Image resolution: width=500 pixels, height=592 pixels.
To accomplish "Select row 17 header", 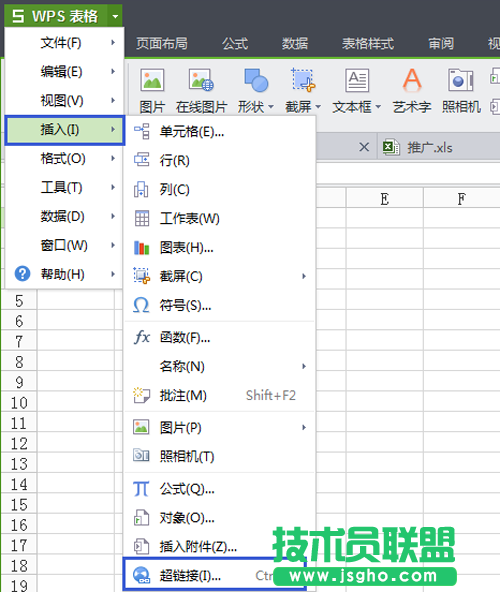I will [19, 546].
